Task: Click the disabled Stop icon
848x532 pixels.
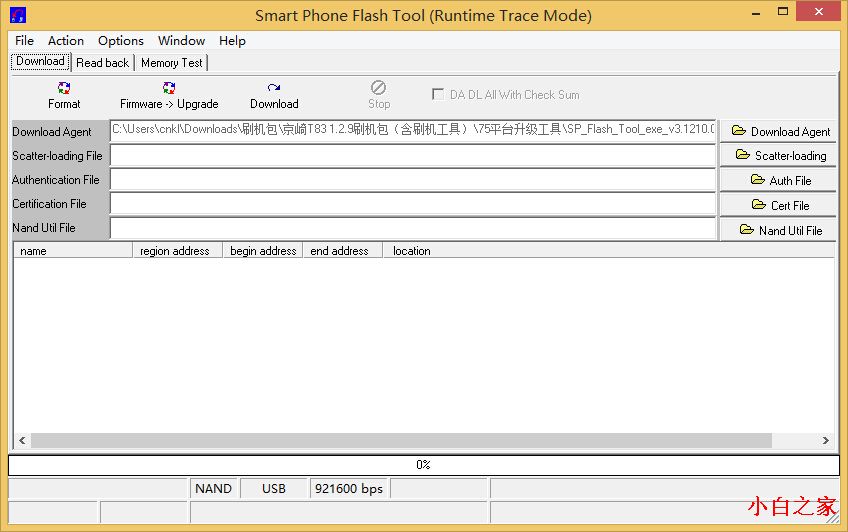Action: pos(378,88)
